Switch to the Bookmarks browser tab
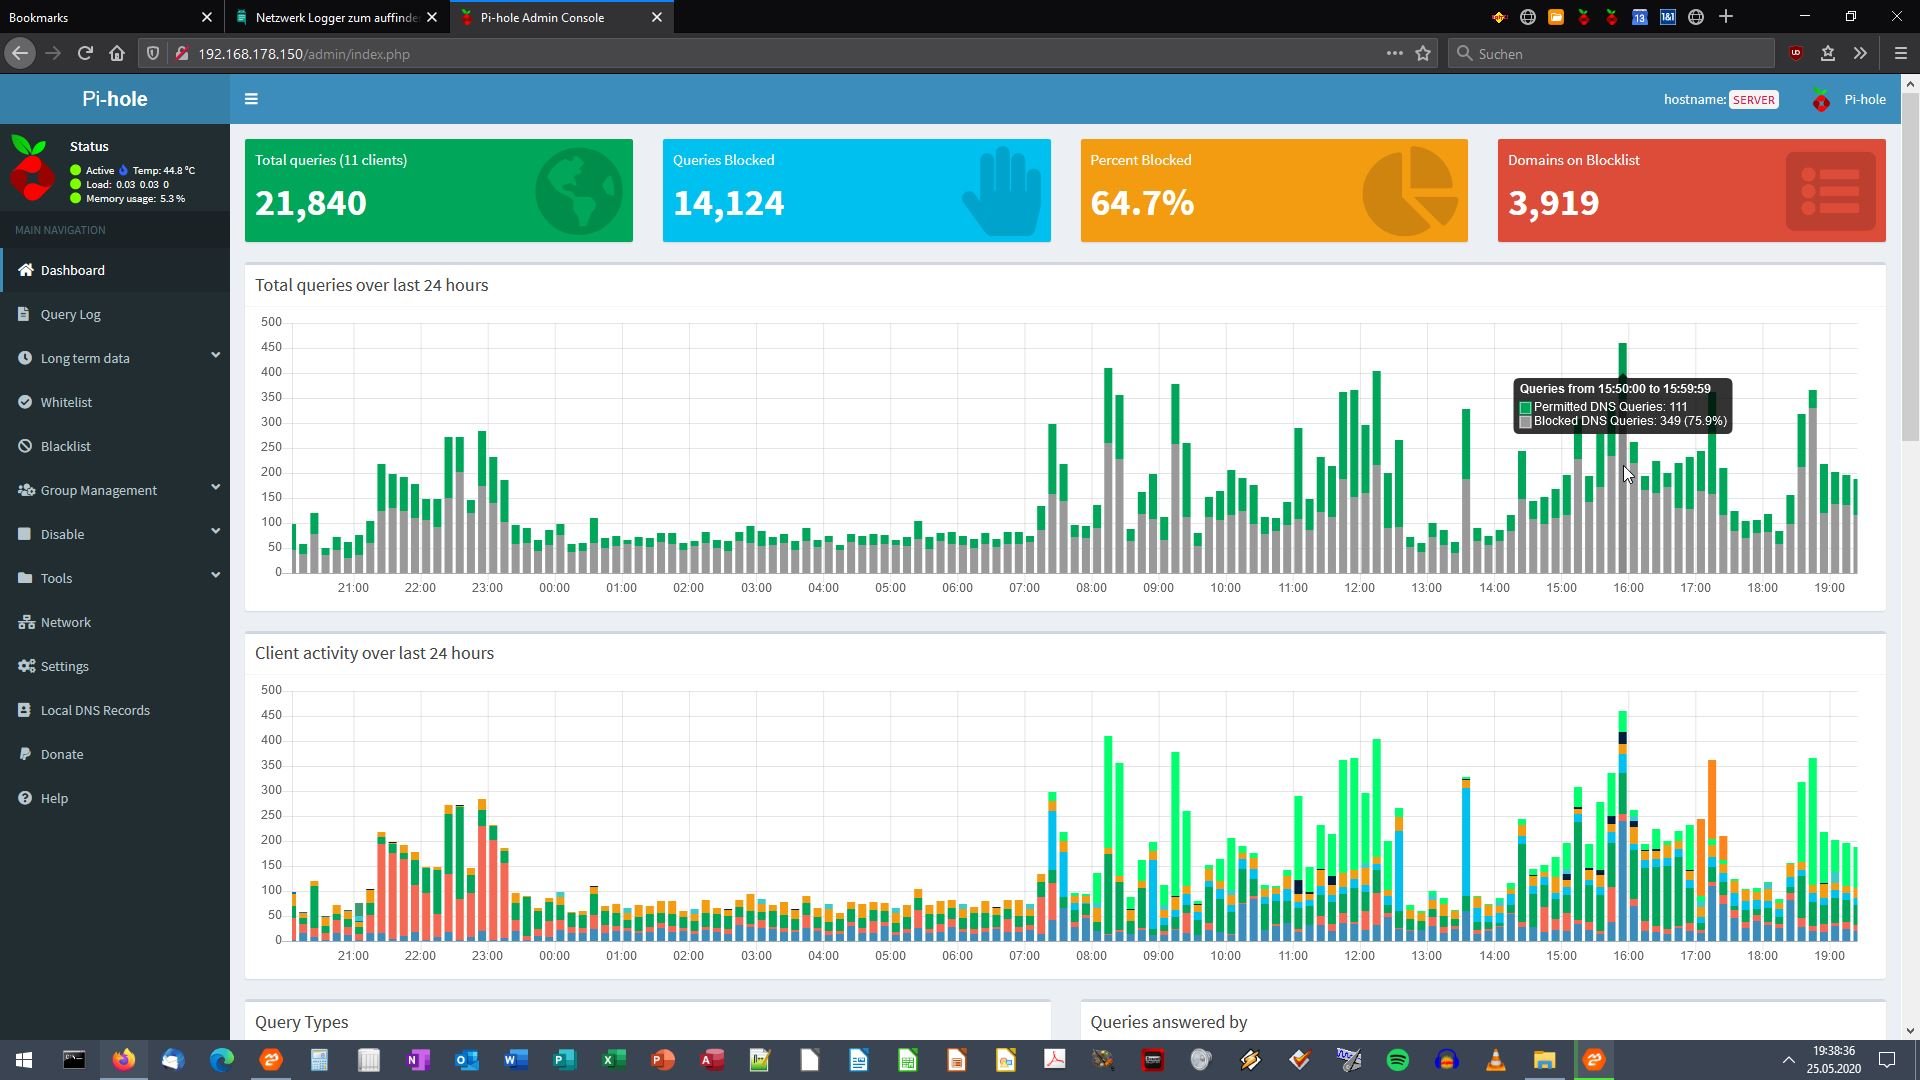Screen dimensions: 1920x1080 [x=110, y=17]
